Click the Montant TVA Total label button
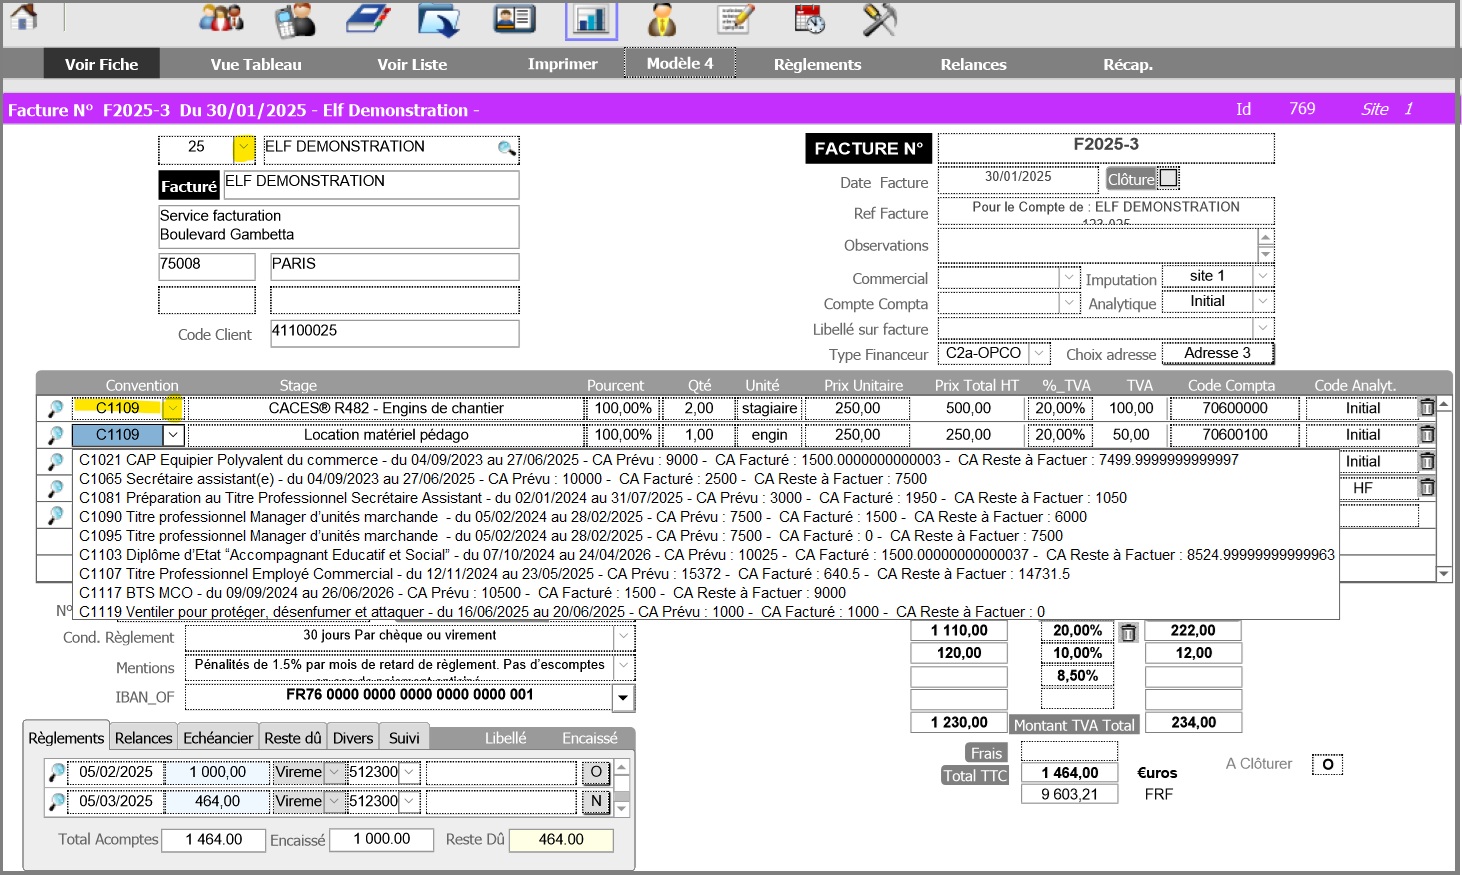1462x875 pixels. tap(1074, 725)
